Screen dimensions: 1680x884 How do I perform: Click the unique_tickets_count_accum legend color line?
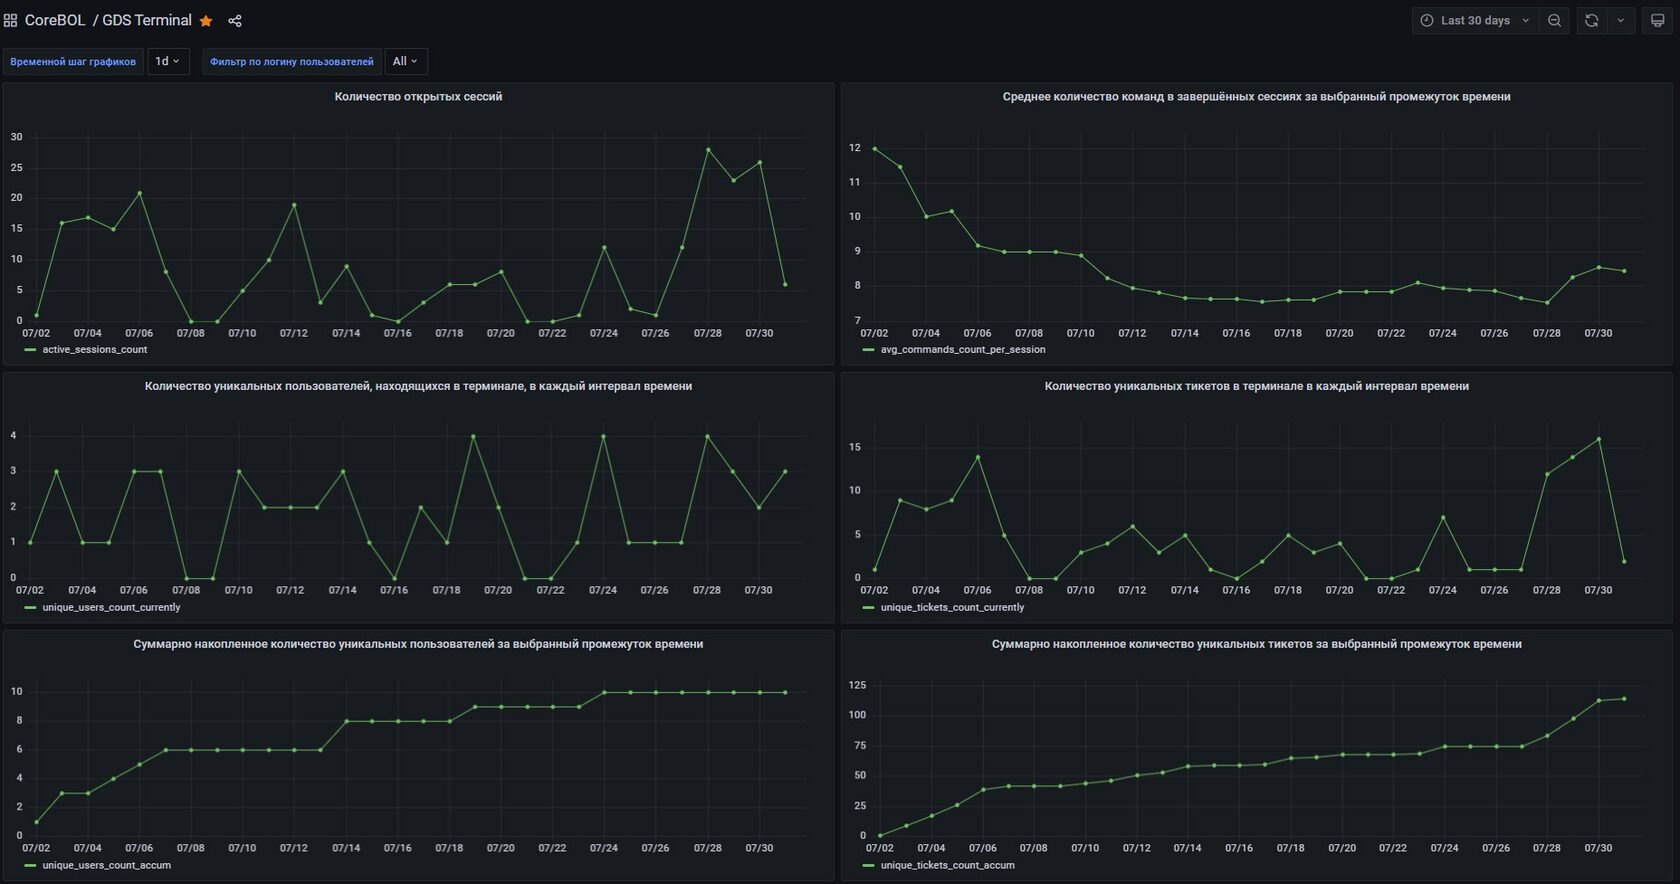[868, 866]
